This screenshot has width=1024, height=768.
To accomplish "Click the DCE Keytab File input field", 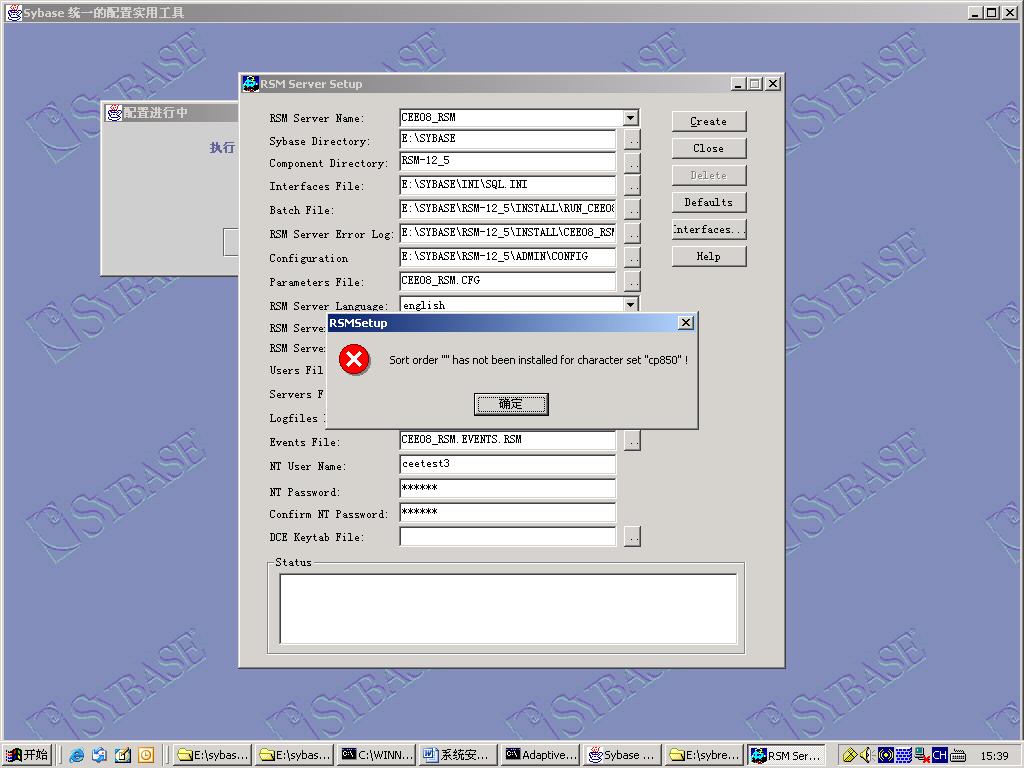I will point(507,537).
